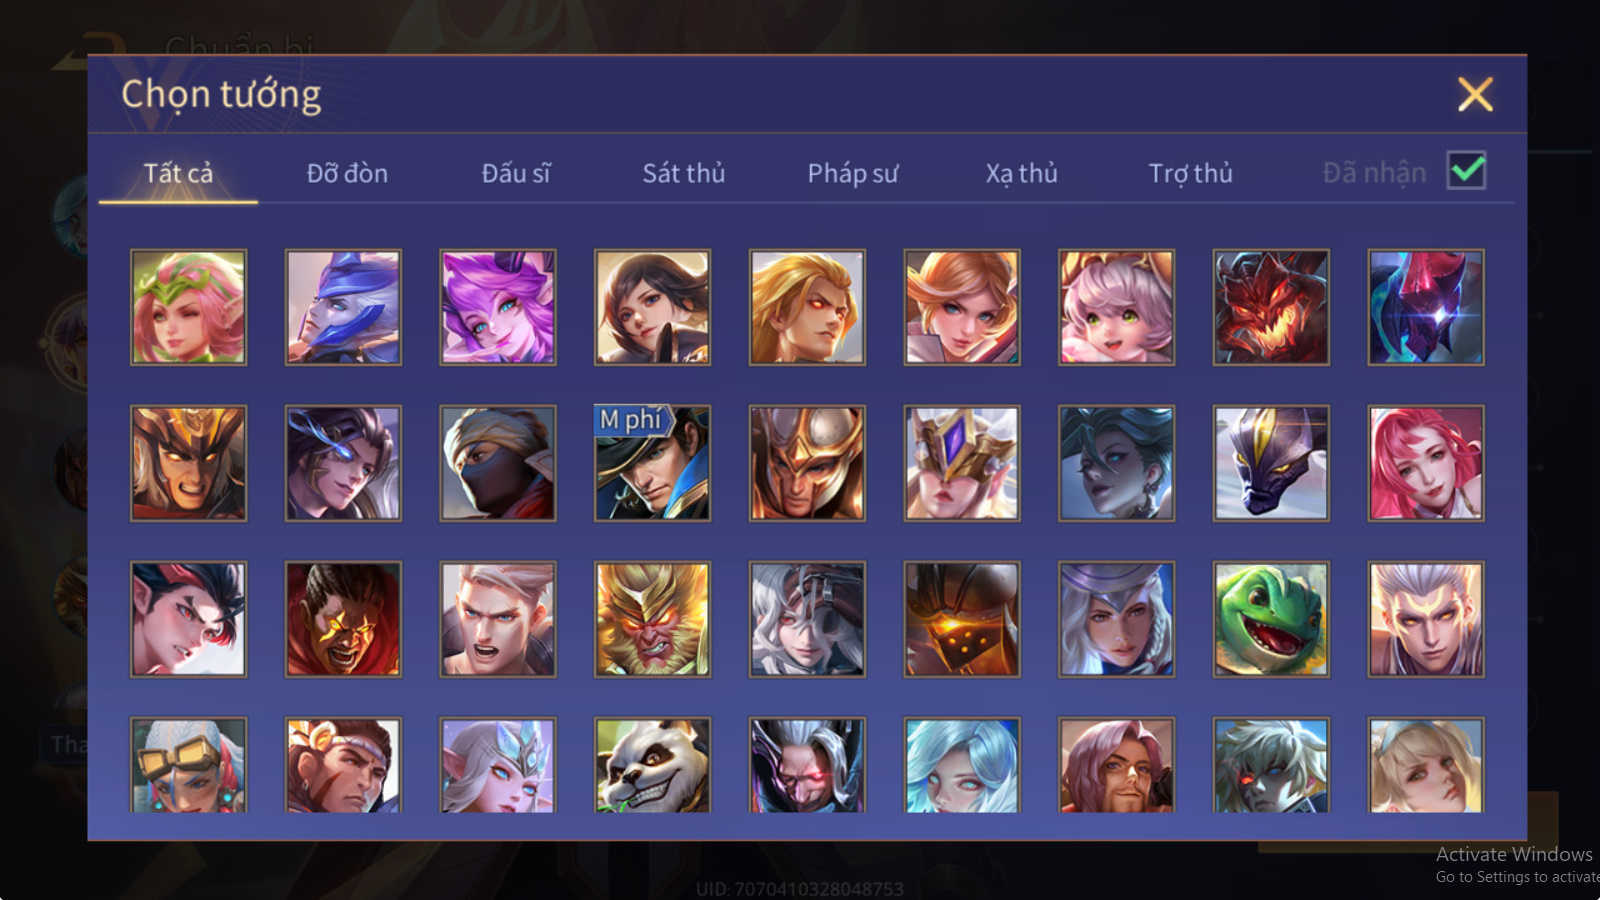Choose the hero marked 'M phí'
This screenshot has width=1600, height=900.
(652, 463)
